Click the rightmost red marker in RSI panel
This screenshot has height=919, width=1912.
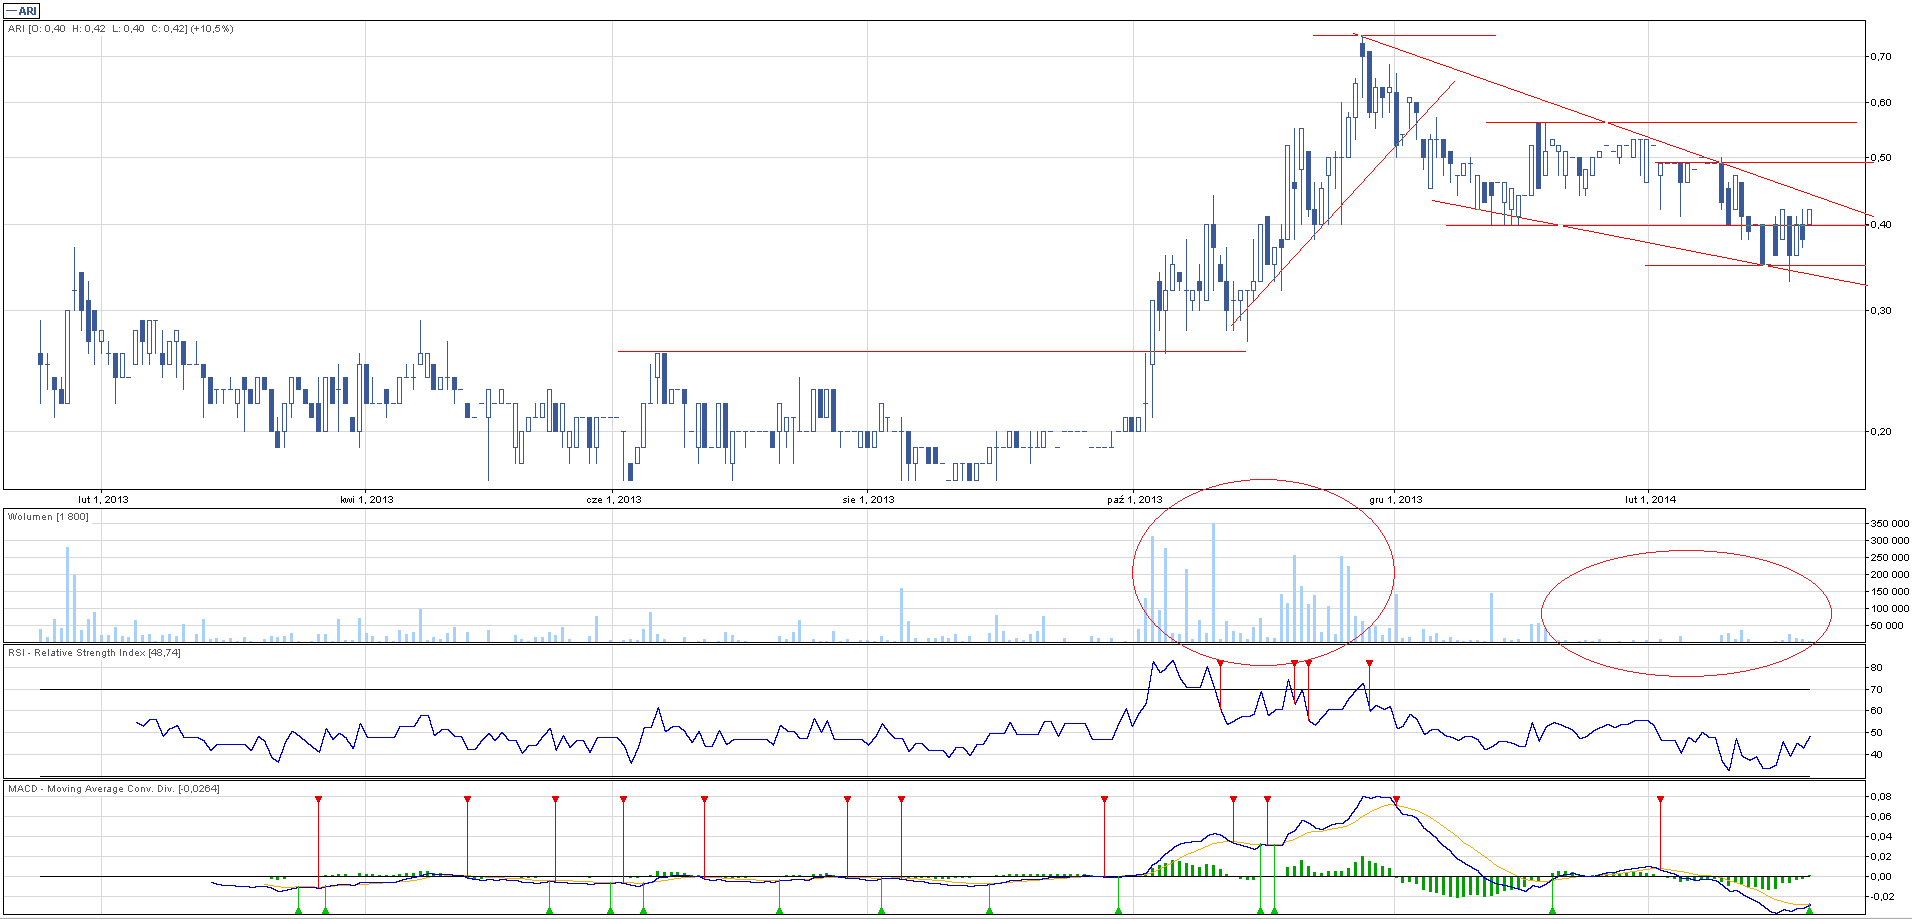point(1369,664)
